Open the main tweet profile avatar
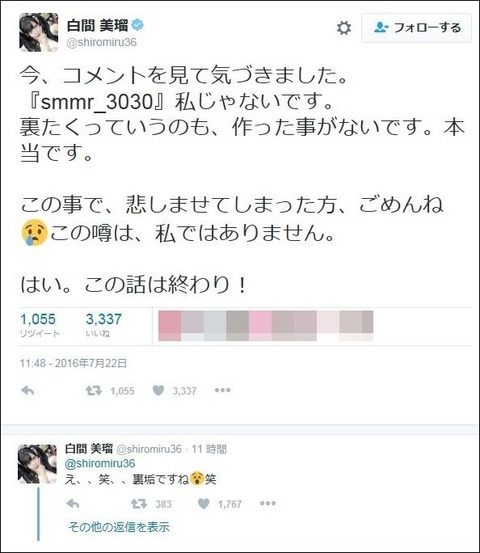 (x=38, y=32)
